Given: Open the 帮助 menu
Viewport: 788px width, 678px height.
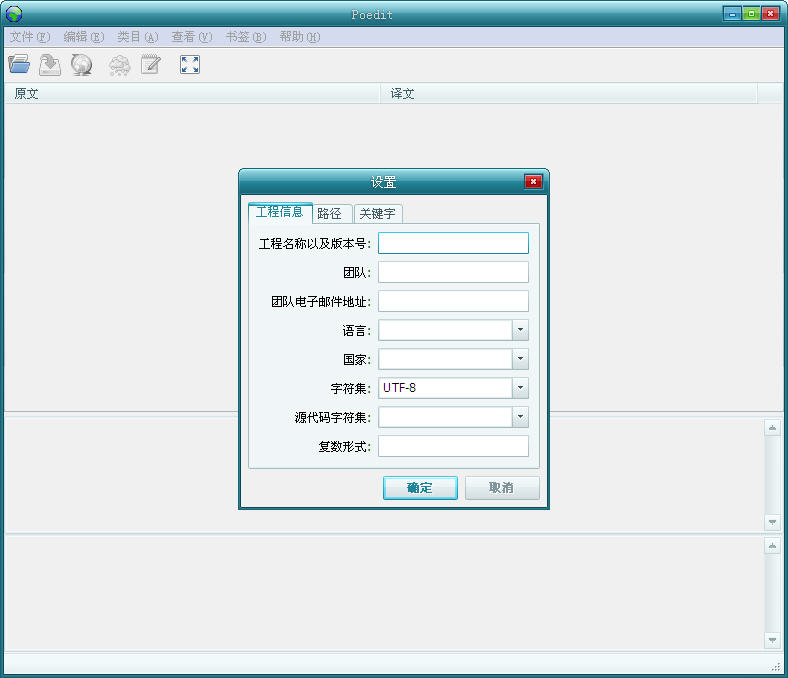Looking at the screenshot, I should (300, 37).
